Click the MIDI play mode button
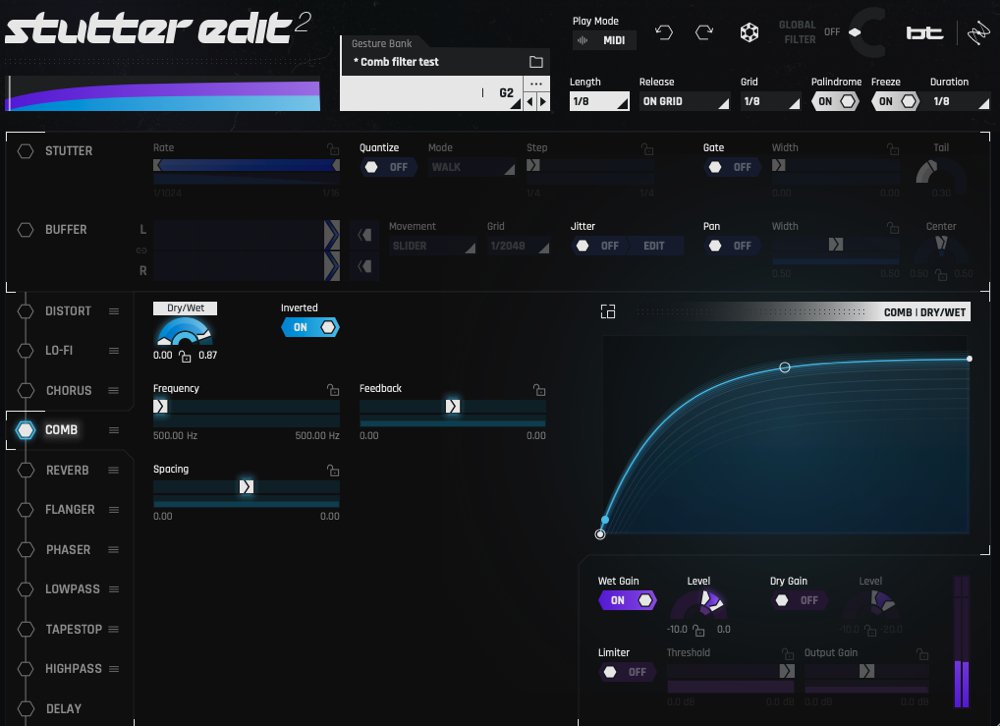Viewport: 1000px width, 726px height. coord(603,41)
